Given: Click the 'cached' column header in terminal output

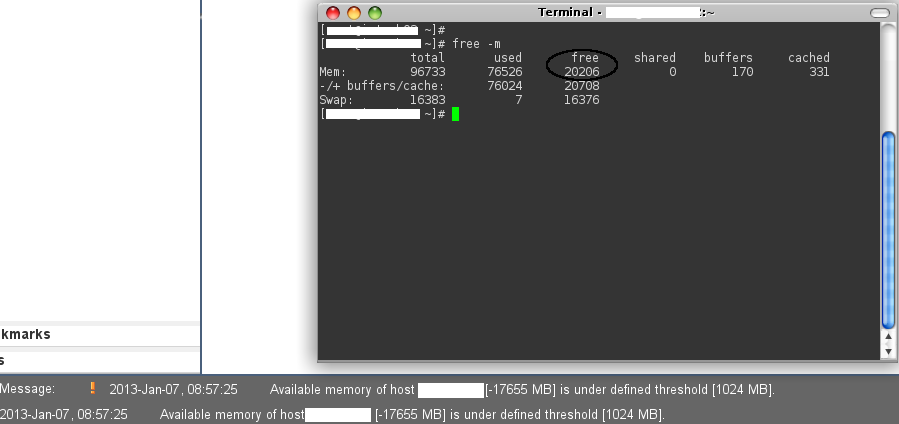Looking at the screenshot, I should click(x=808, y=58).
